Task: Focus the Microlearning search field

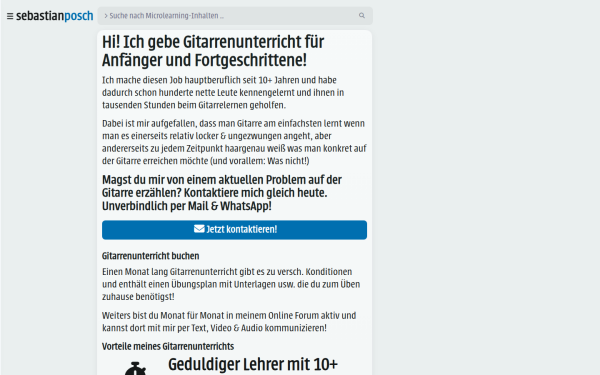Action: click(235, 16)
